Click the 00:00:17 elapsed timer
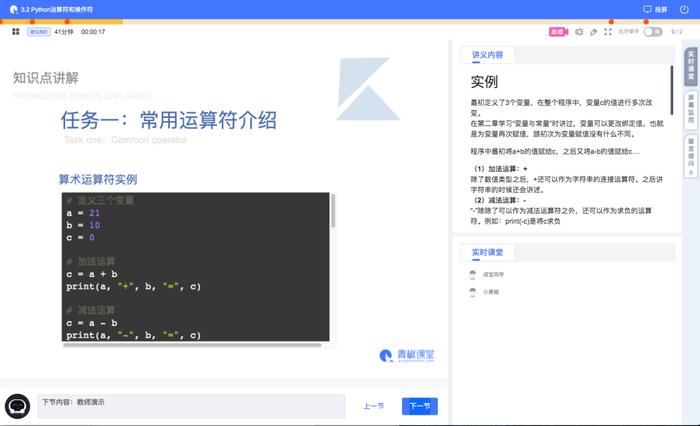 pyautogui.click(x=93, y=32)
